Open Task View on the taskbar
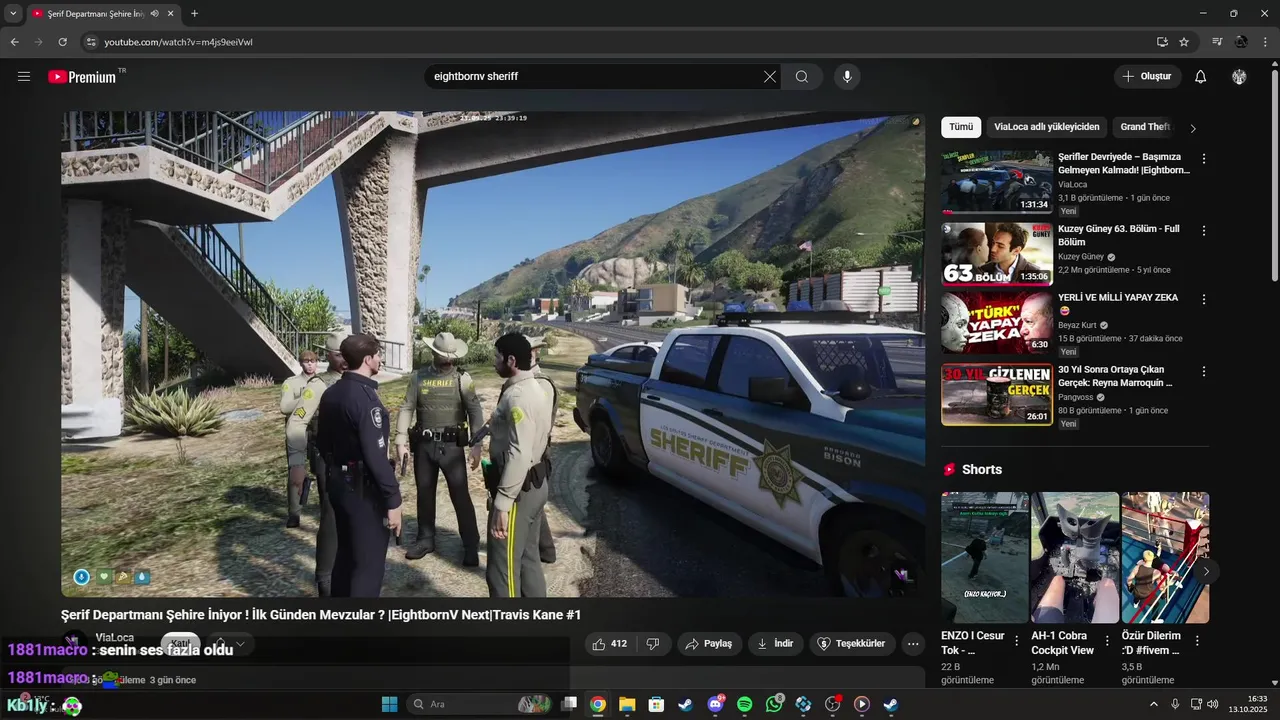This screenshot has height=720, width=1280. 569,704
